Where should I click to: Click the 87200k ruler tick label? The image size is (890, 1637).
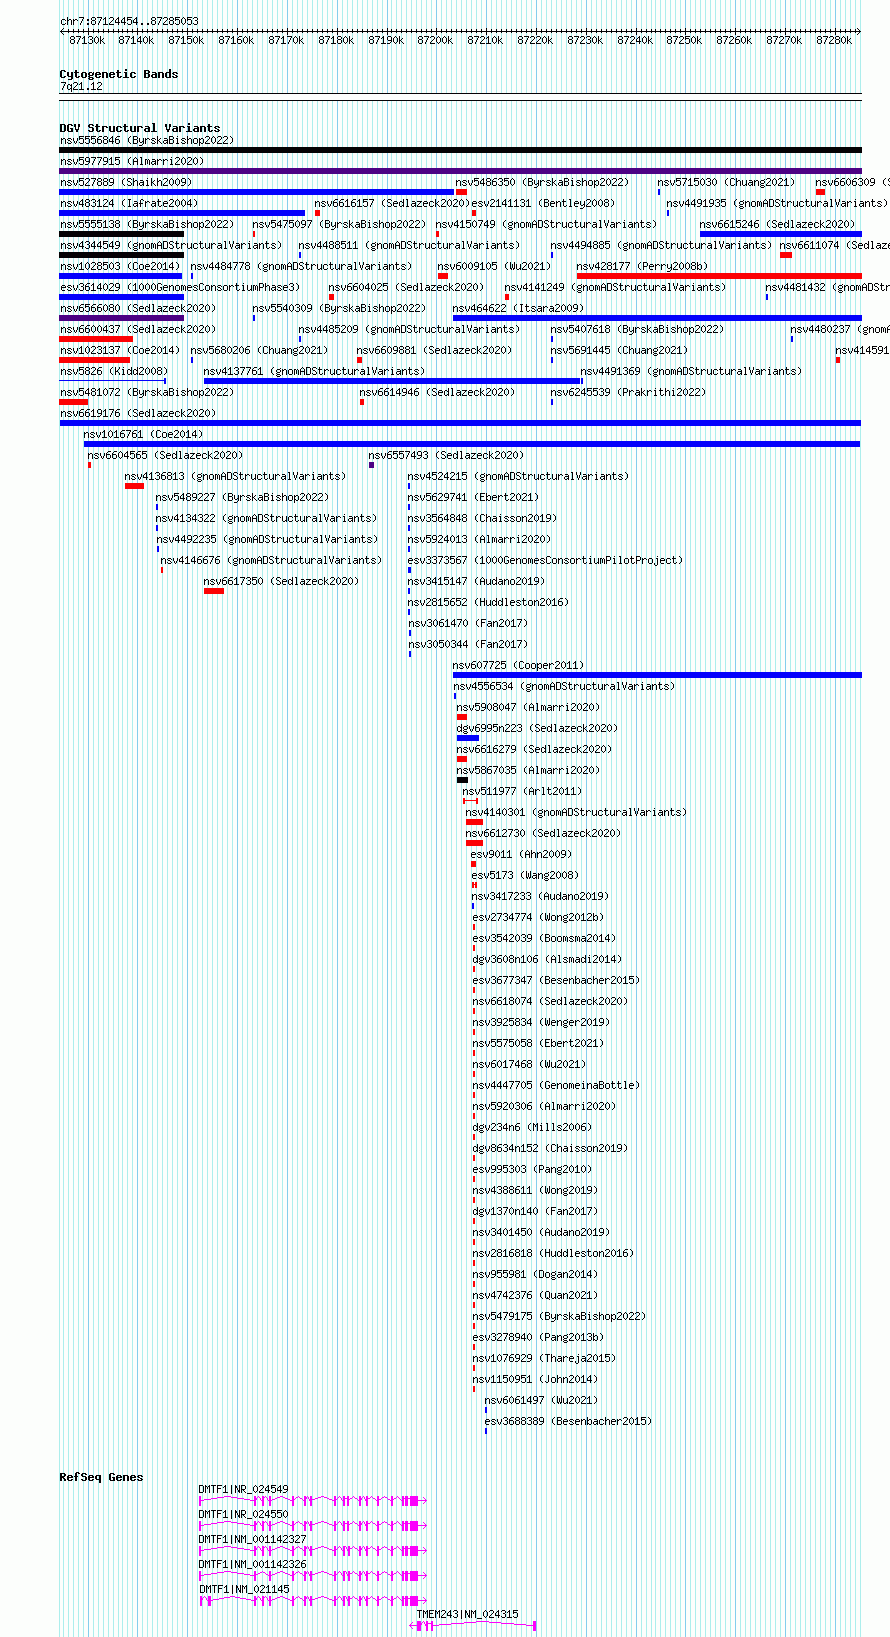(x=435, y=40)
